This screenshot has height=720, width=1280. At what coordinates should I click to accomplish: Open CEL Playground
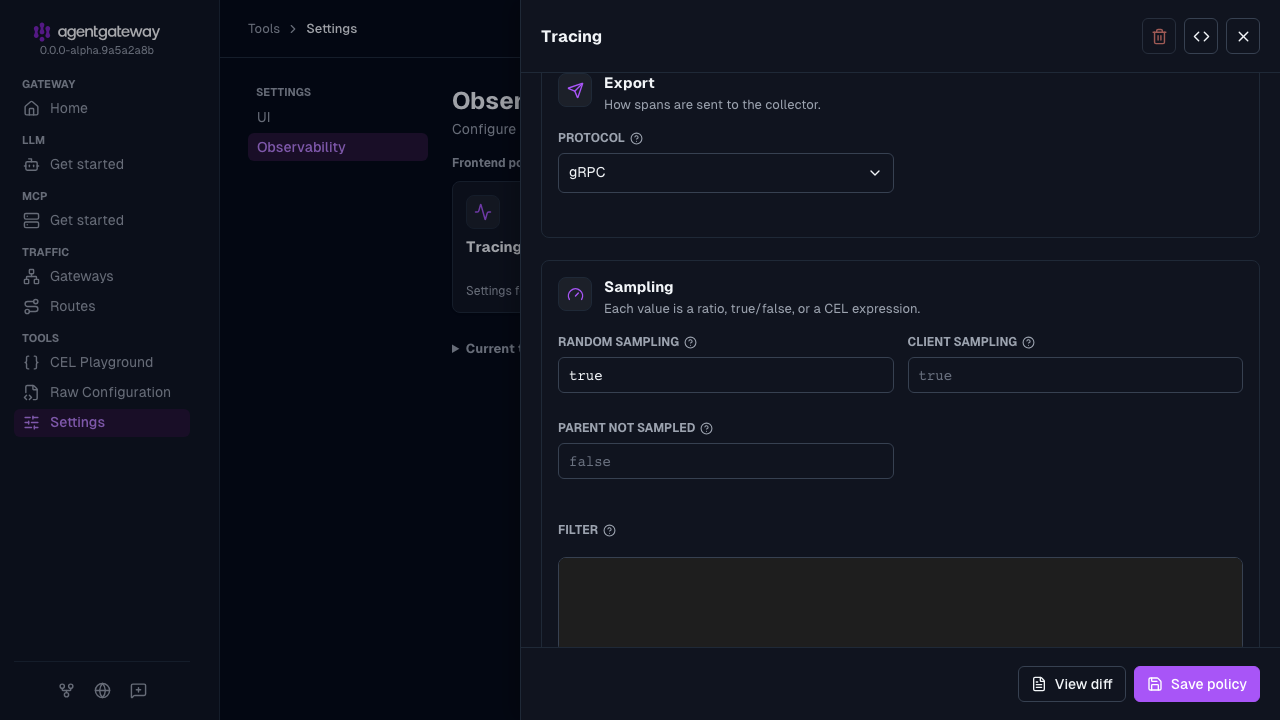tap(102, 362)
